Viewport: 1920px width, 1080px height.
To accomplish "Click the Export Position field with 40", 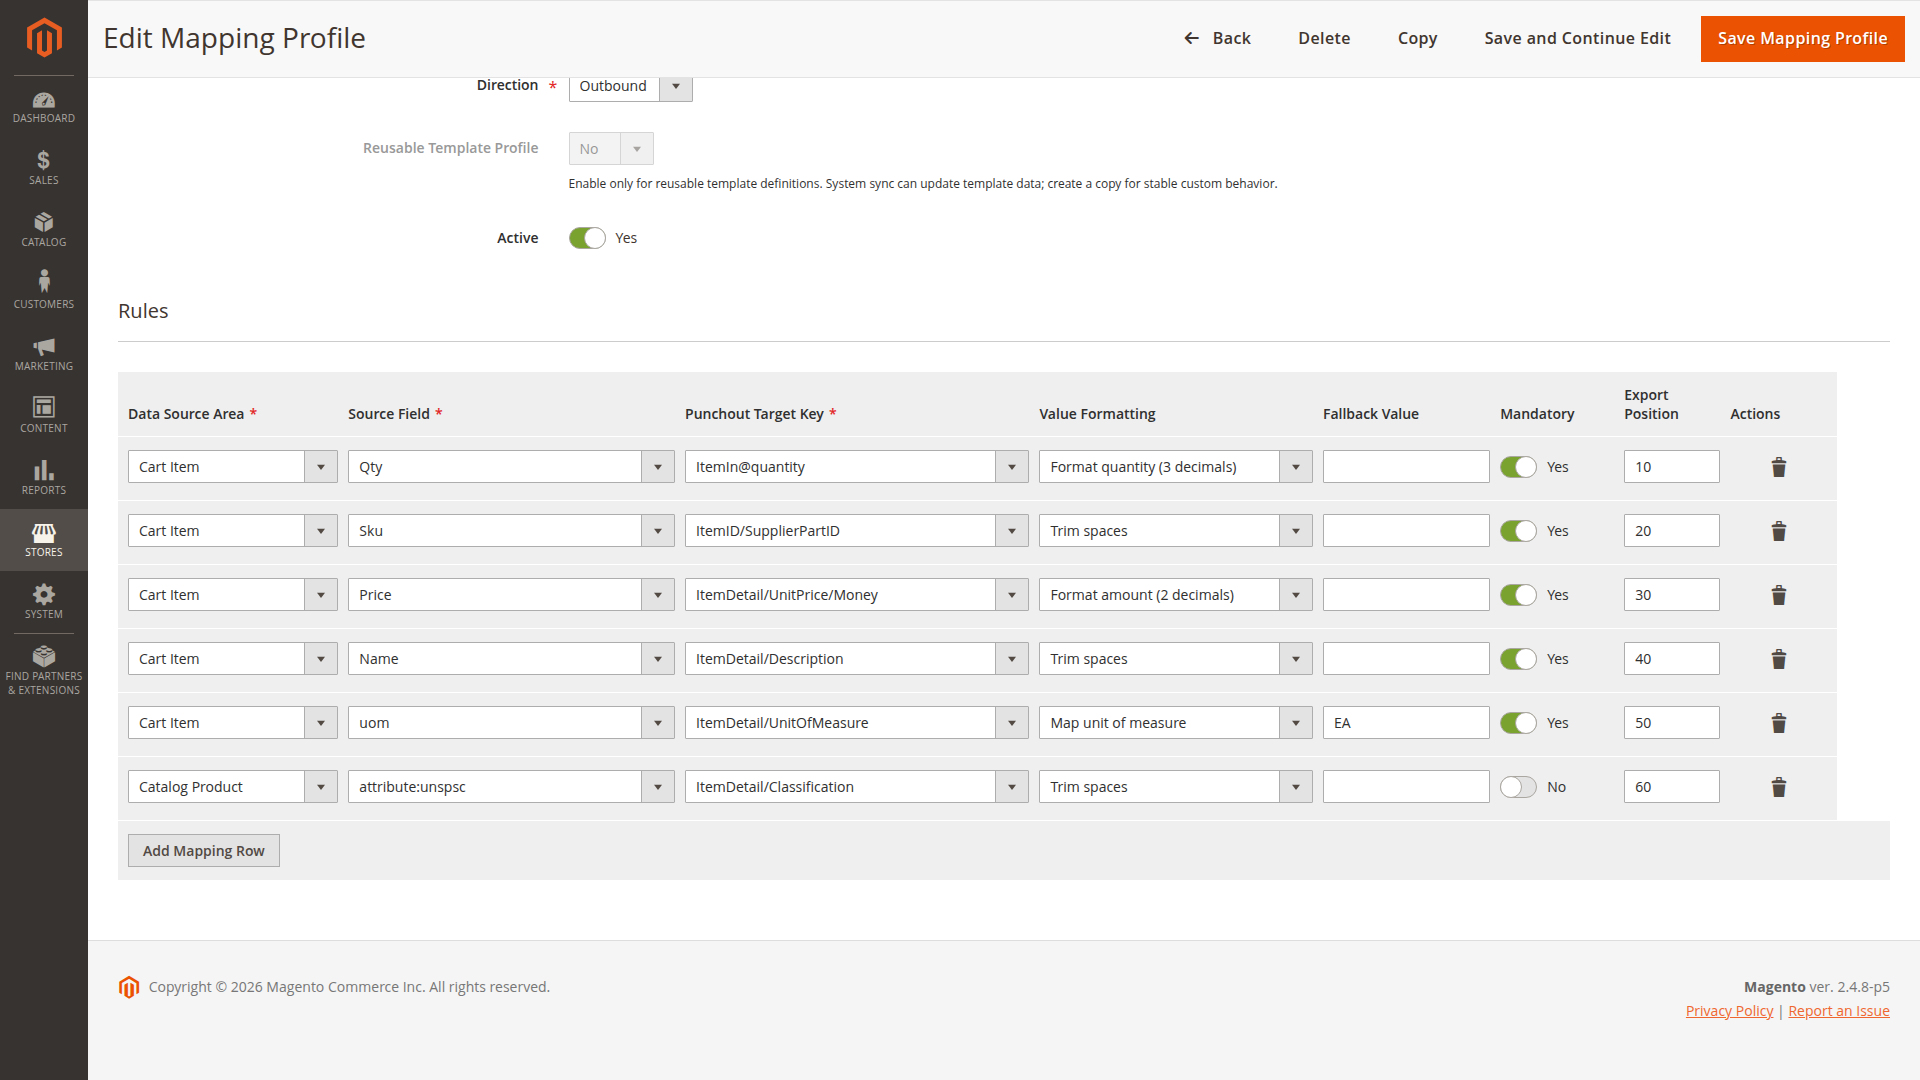I will pos(1672,659).
